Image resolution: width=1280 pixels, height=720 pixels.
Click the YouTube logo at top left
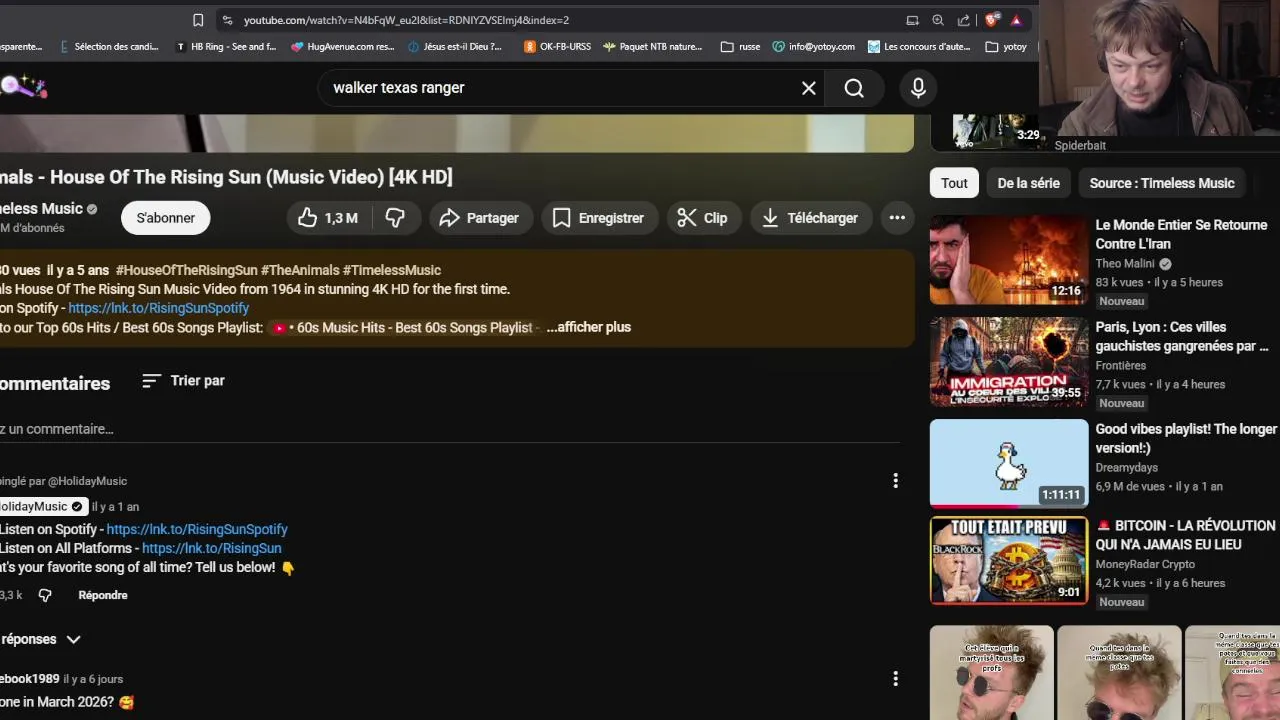(x=22, y=87)
